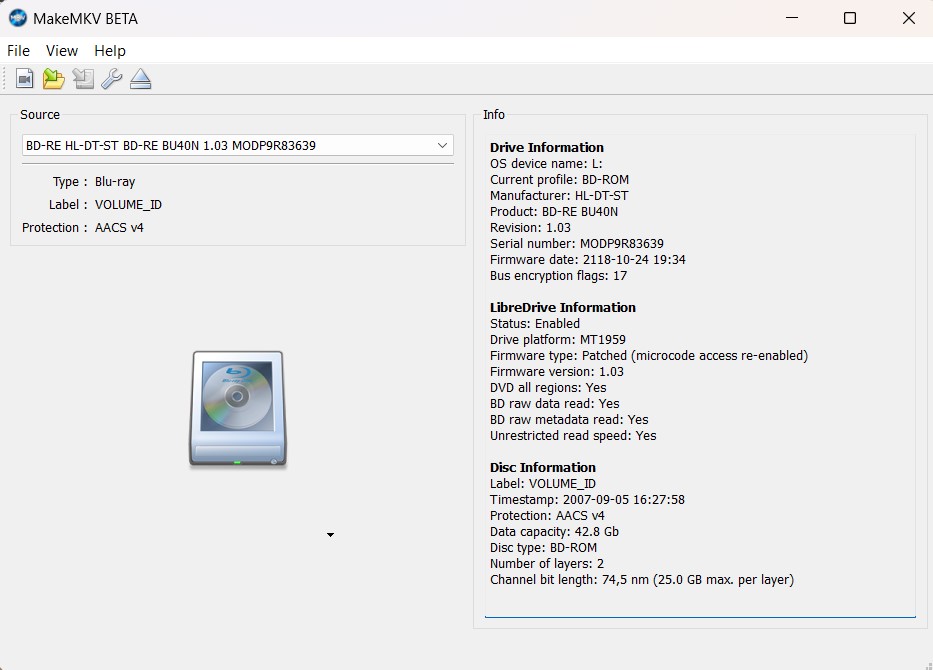Click the large Blu-ray drive icon
The image size is (933, 670).
coord(237,409)
